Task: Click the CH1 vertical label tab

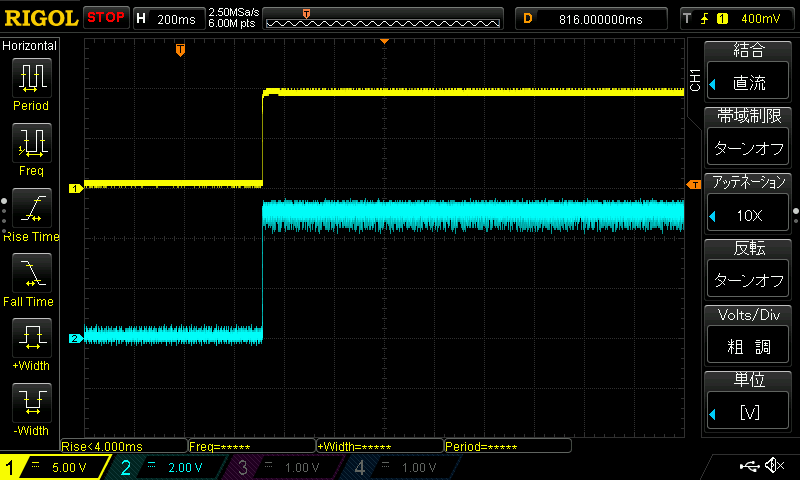Action: [694, 80]
